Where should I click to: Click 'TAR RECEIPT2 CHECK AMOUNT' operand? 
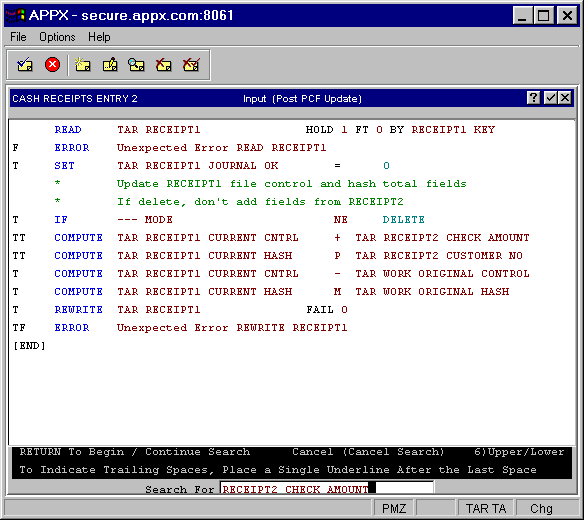click(442, 238)
